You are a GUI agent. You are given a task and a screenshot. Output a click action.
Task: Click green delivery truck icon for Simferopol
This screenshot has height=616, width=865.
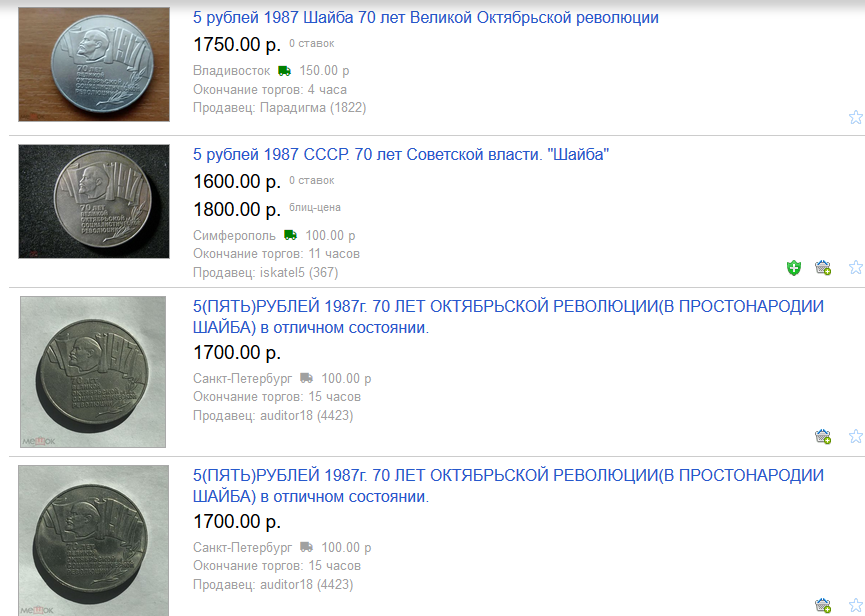click(290, 235)
